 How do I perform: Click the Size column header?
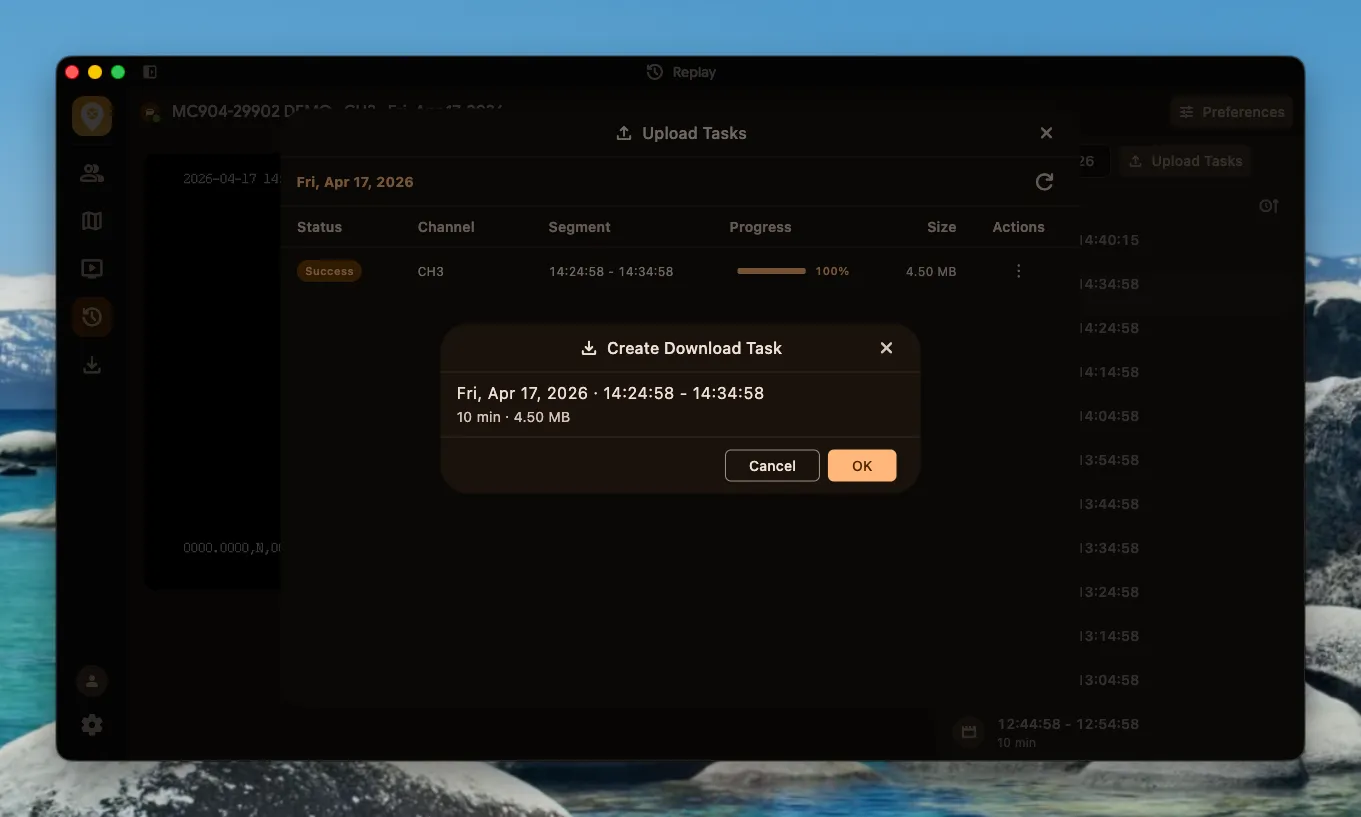941,227
